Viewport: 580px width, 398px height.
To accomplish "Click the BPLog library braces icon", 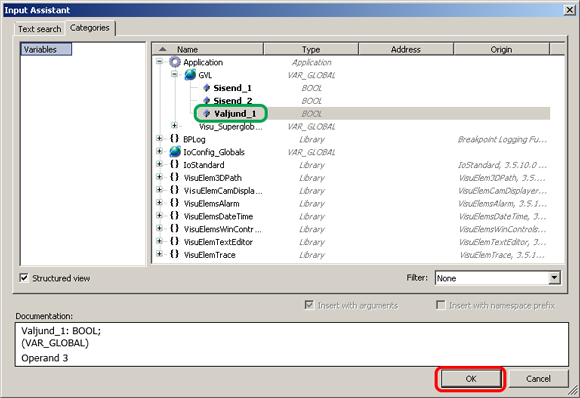I will (x=174, y=139).
